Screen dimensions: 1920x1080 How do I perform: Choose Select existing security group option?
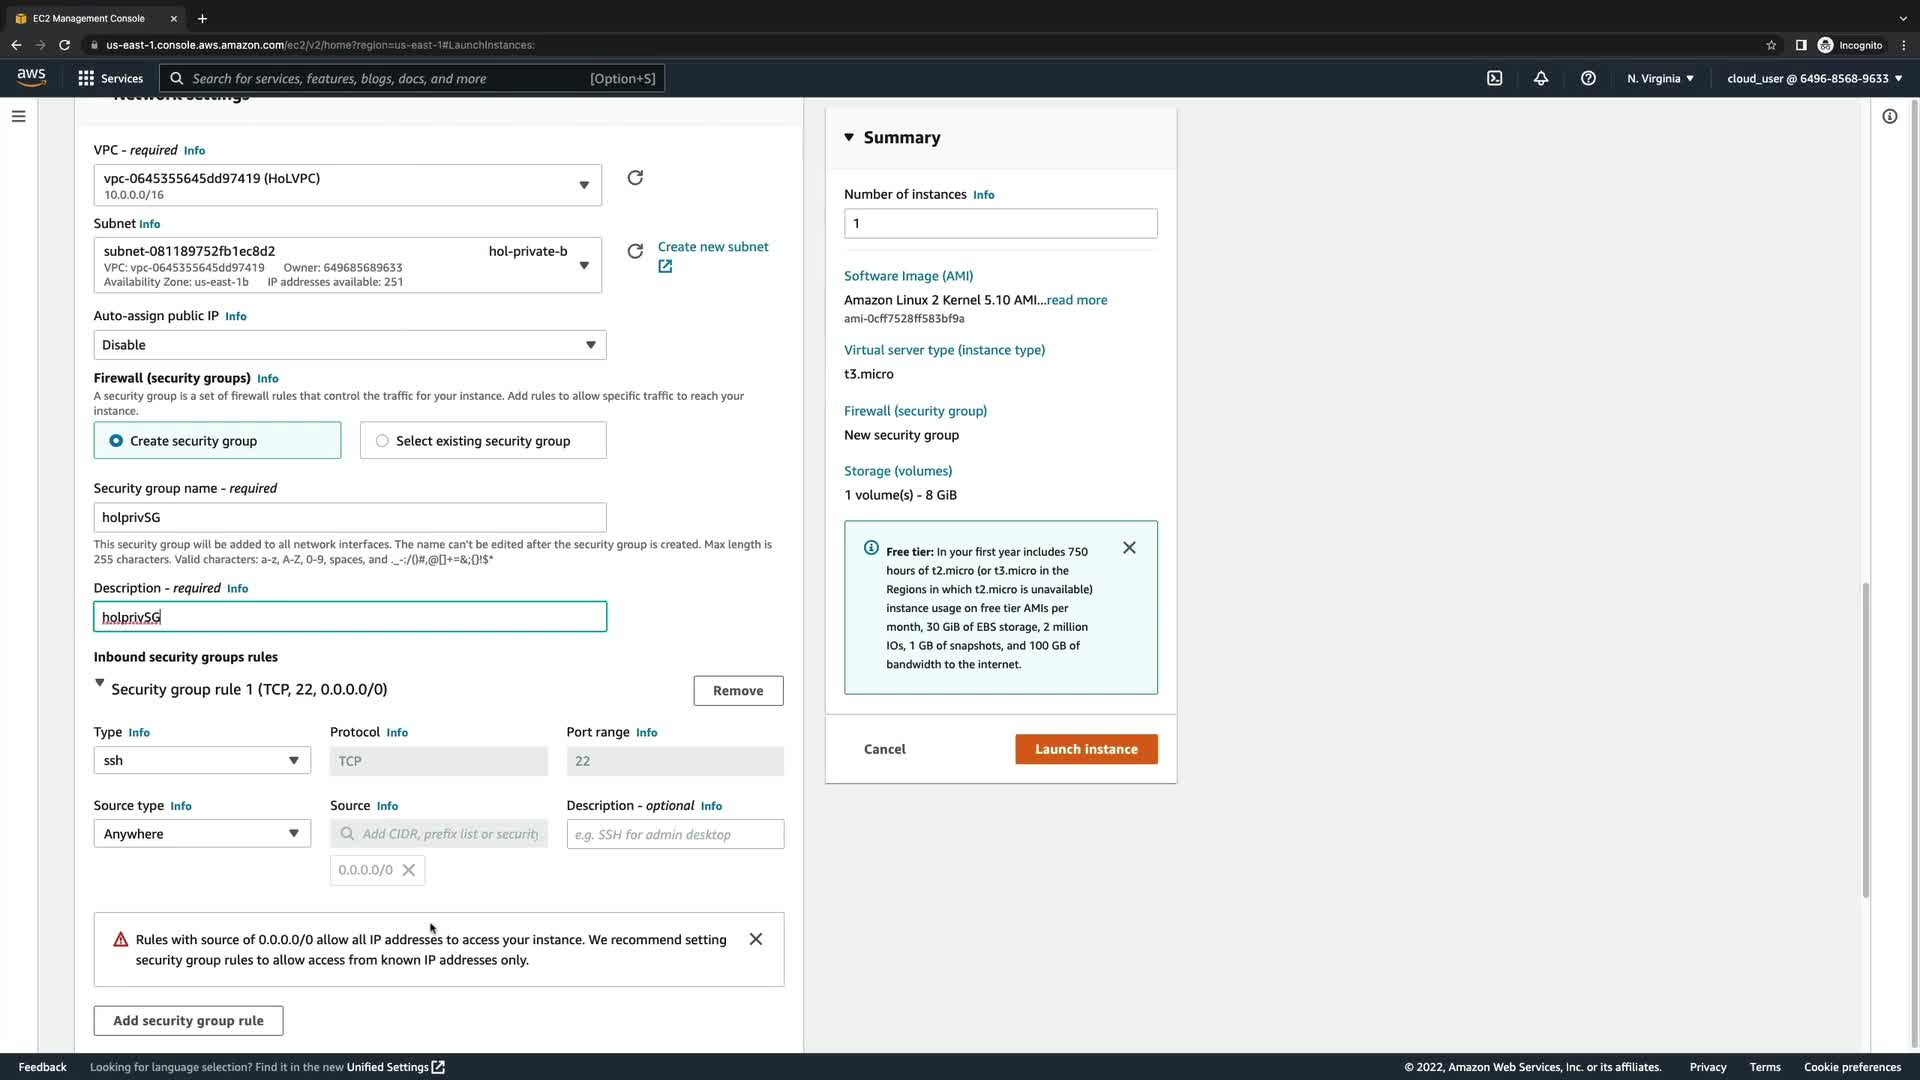[x=382, y=441]
